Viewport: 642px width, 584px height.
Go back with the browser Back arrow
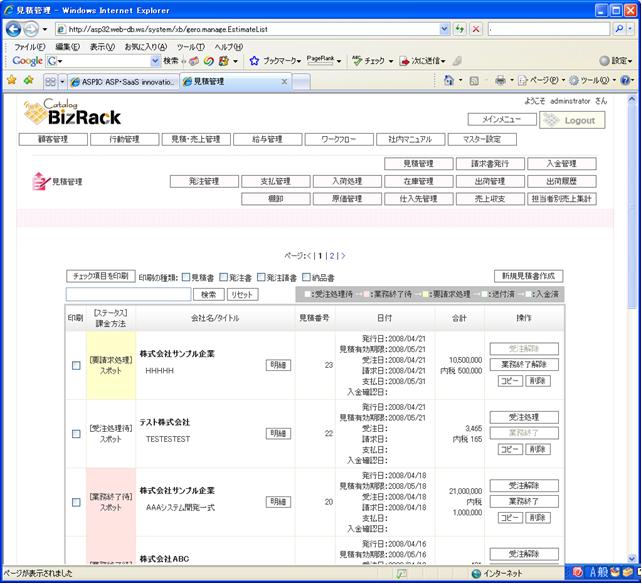14,29
